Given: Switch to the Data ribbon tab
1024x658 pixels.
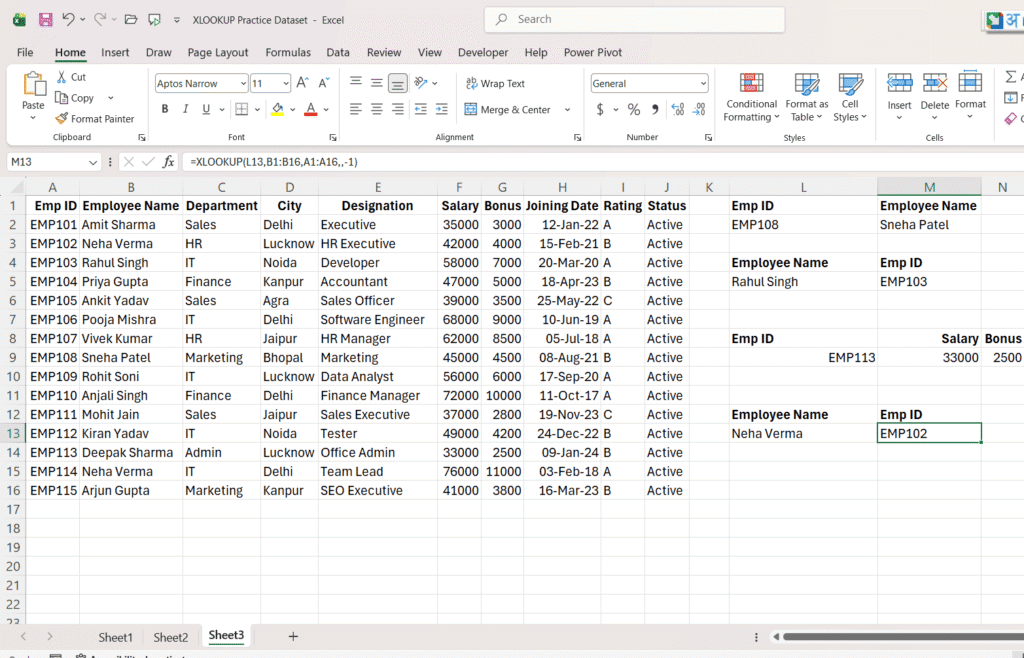Looking at the screenshot, I should 338,52.
